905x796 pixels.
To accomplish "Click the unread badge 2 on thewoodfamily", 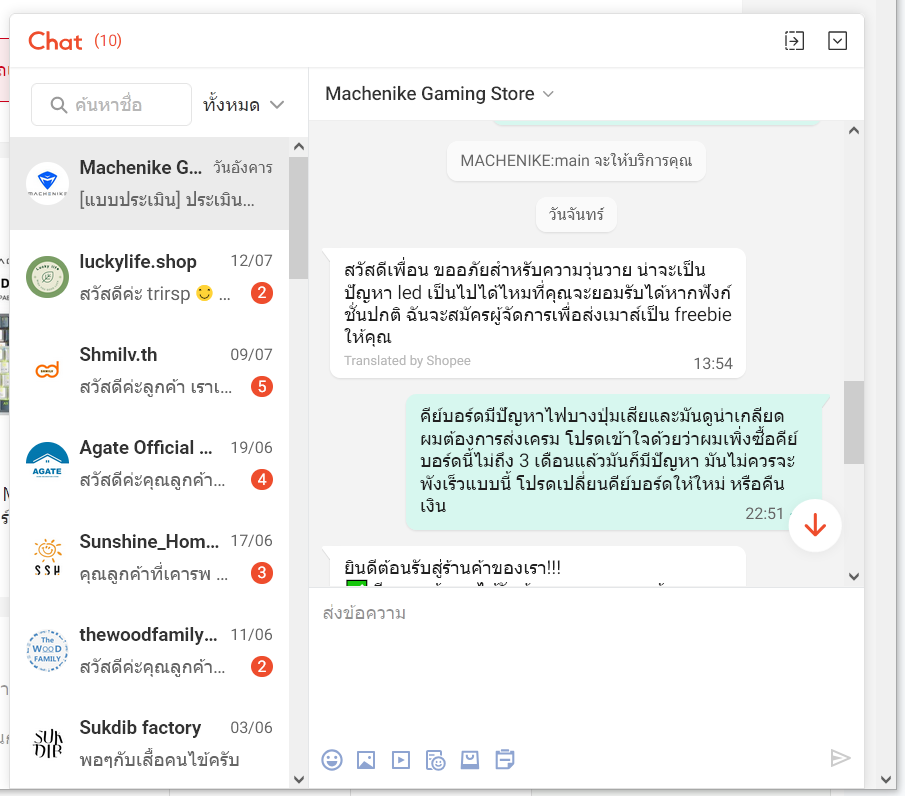I will [x=261, y=667].
